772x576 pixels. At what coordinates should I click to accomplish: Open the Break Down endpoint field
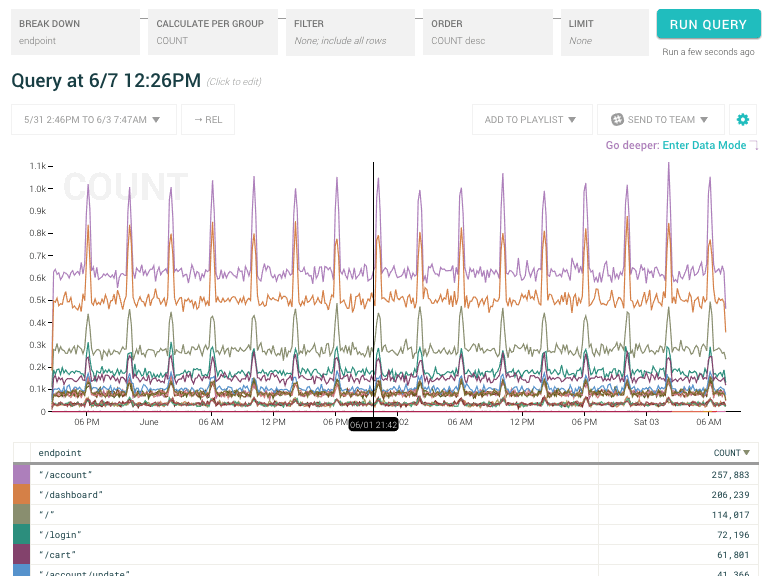[75, 33]
